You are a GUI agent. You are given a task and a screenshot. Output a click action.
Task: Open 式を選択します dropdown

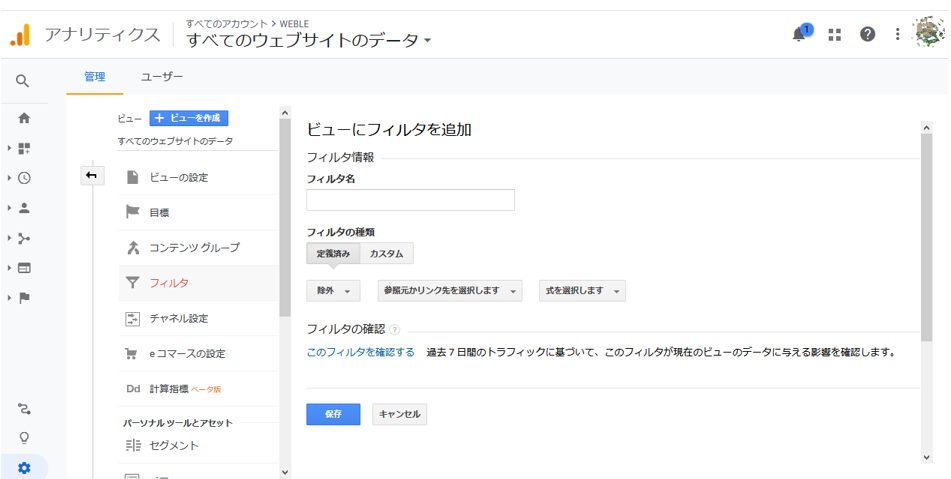(x=582, y=291)
